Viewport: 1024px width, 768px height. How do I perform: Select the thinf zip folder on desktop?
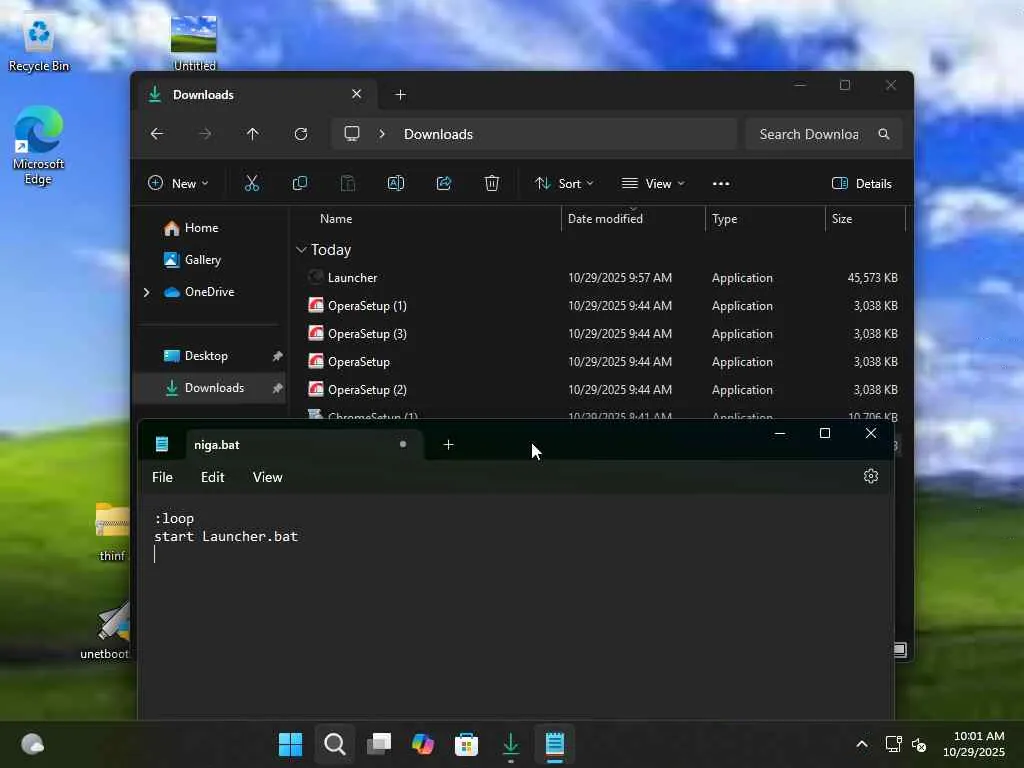tap(112, 531)
